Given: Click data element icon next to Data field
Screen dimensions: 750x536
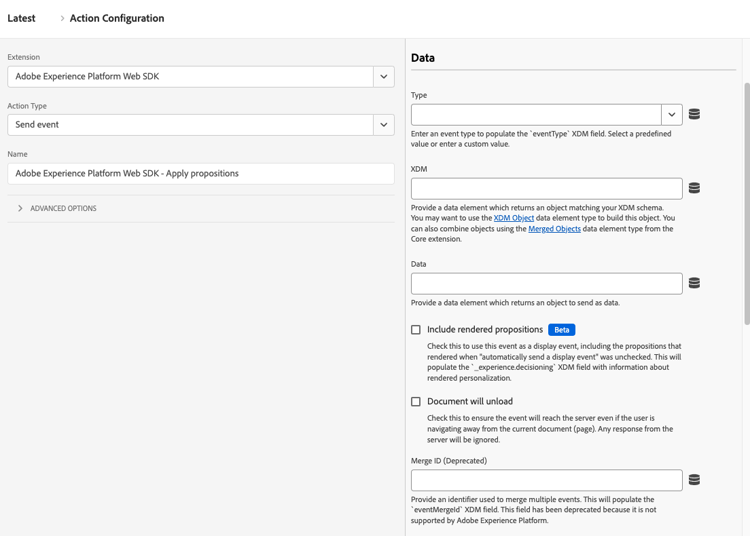Looking at the screenshot, I should 694,283.
